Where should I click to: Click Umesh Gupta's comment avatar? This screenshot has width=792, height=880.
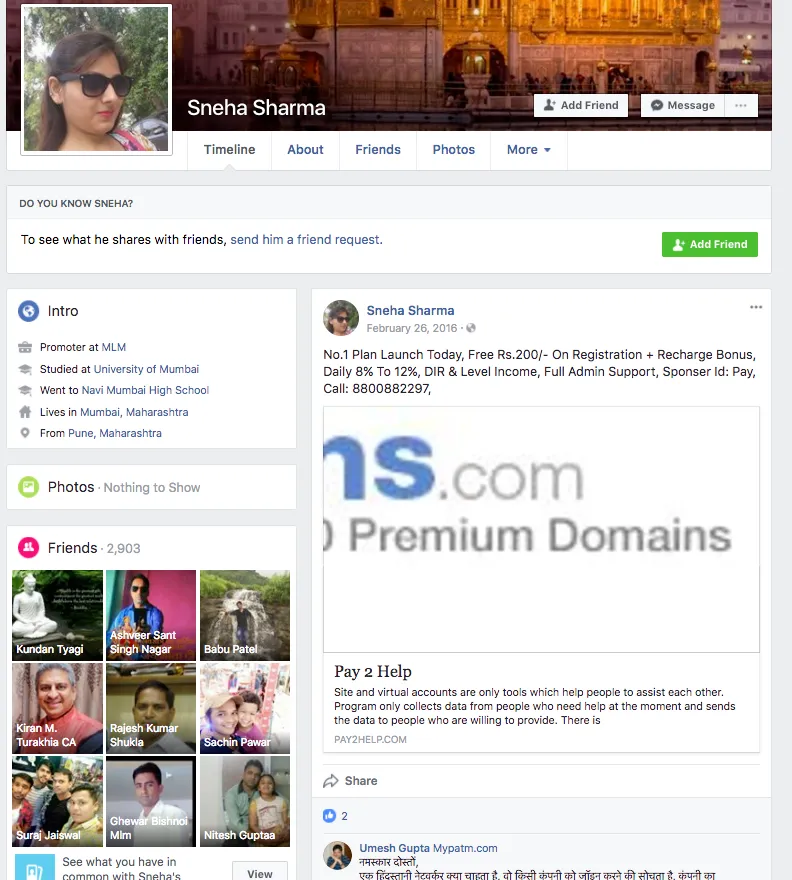pos(337,855)
